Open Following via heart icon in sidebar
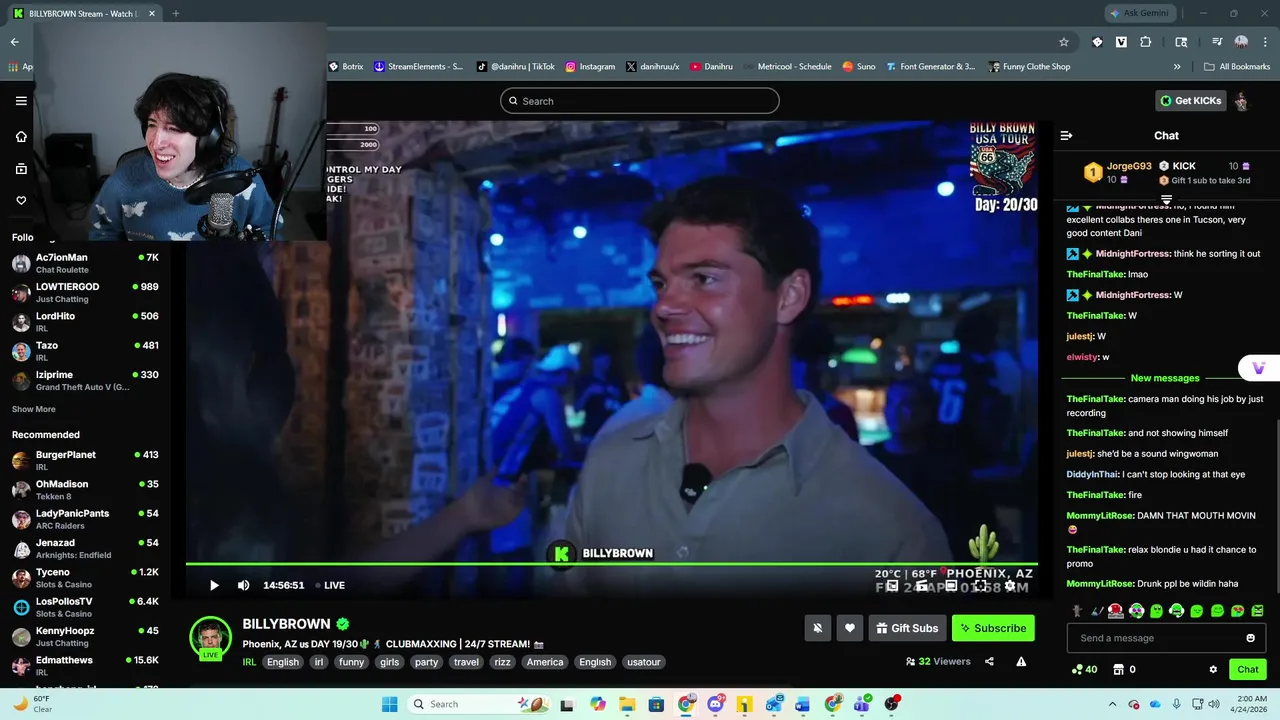1280x720 pixels. click(x=21, y=201)
